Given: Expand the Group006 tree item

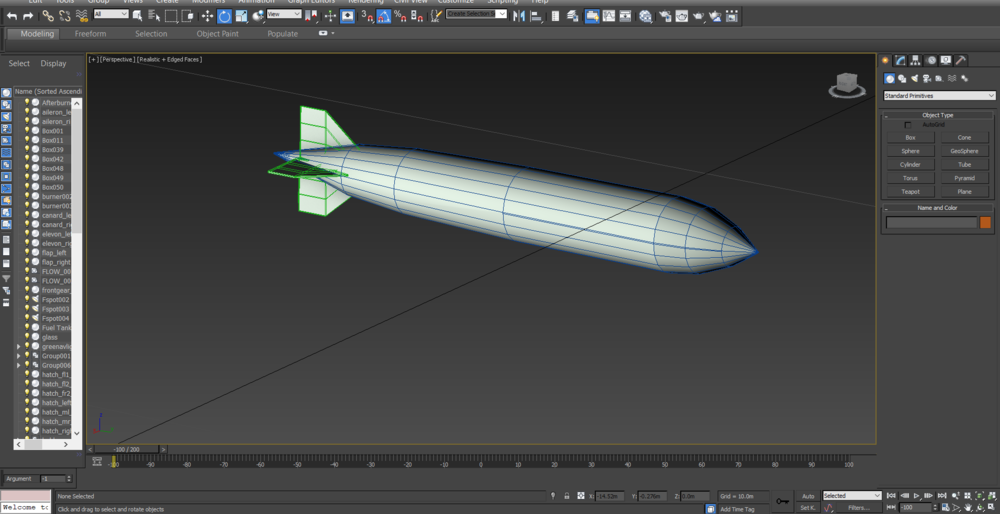Looking at the screenshot, I should tap(18, 365).
